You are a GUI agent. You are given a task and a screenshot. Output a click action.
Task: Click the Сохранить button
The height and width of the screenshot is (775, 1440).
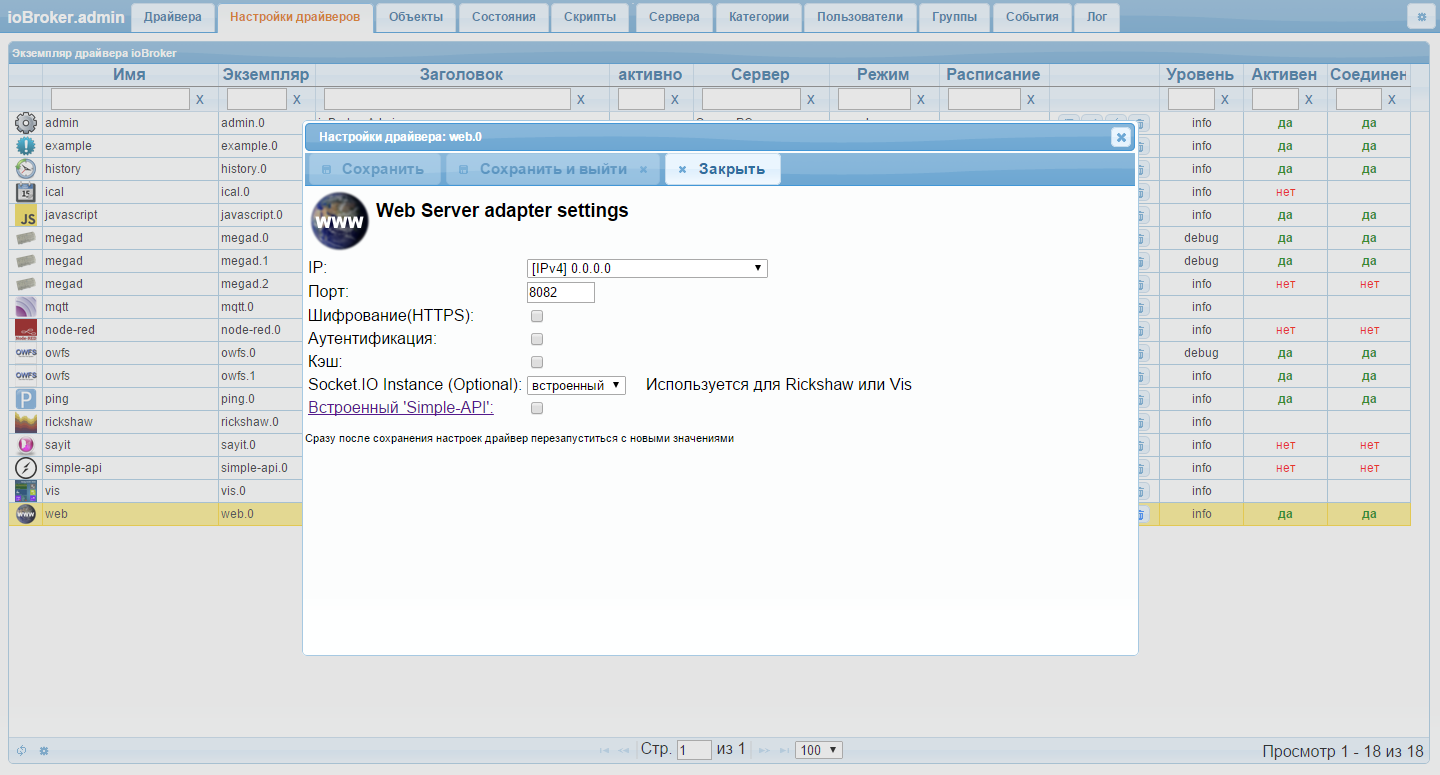[374, 169]
